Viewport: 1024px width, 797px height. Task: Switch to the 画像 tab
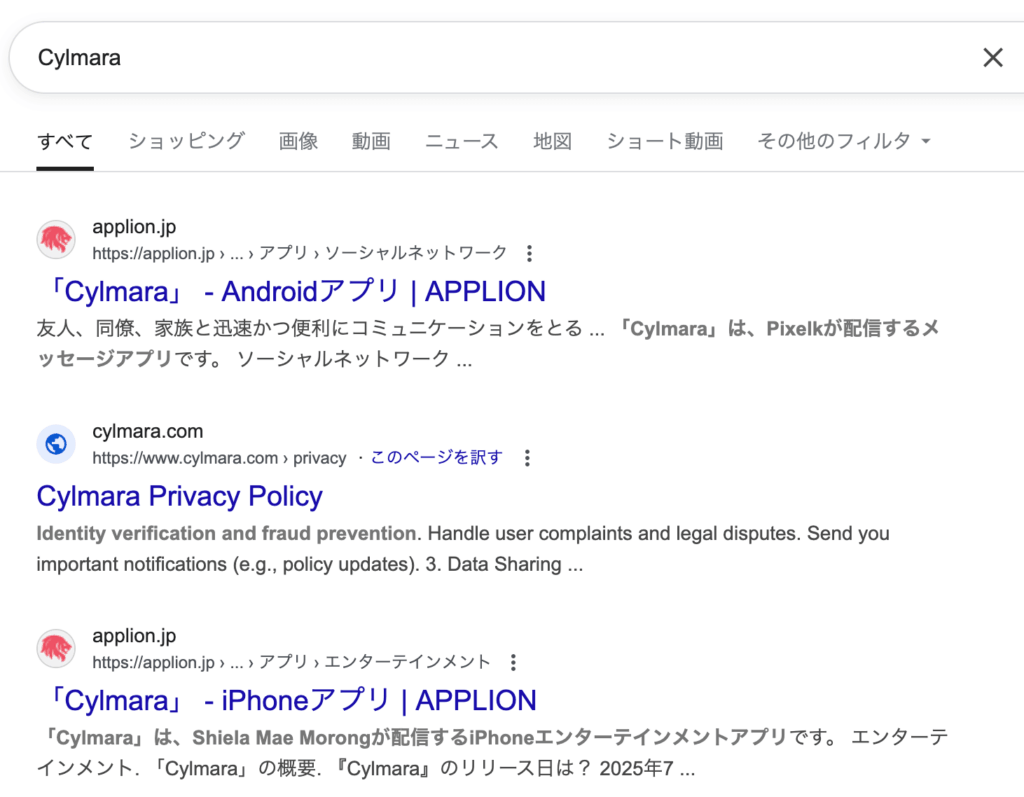pos(298,141)
